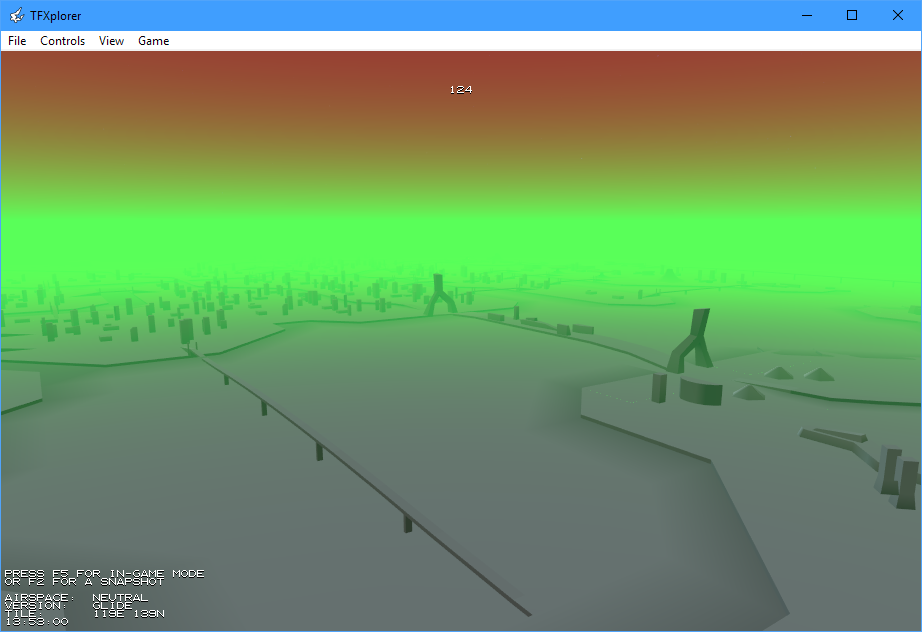Click the Airspace Neutral status line

[76, 597]
